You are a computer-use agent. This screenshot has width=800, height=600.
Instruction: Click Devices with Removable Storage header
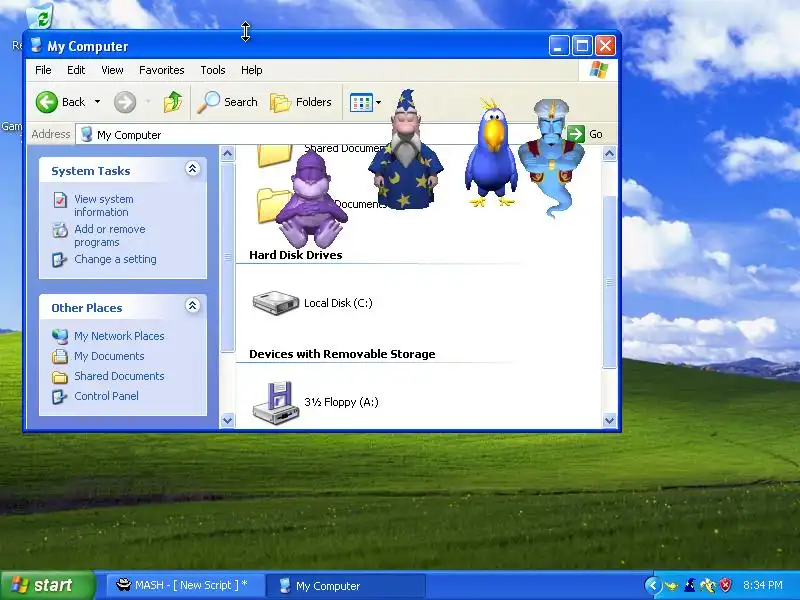coord(342,354)
